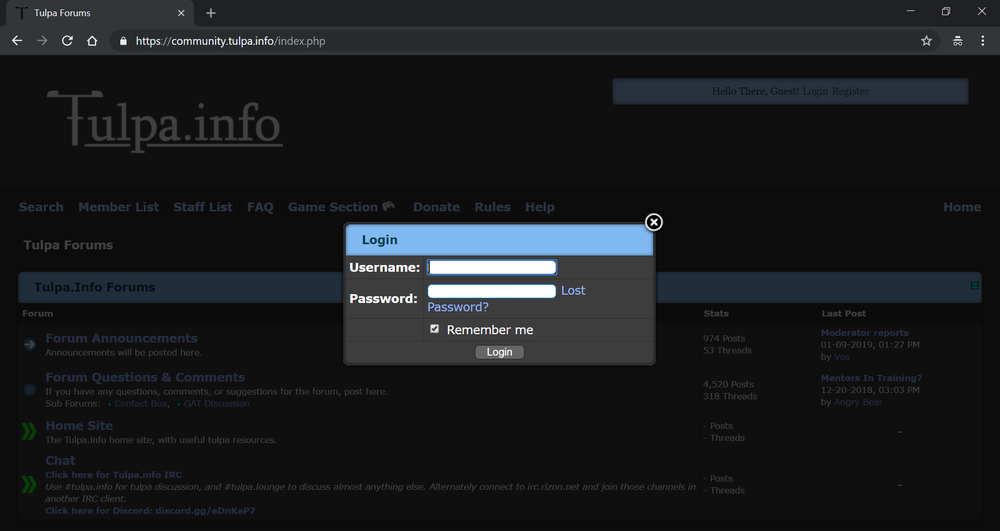Click the "974 Posts" stats text
This screenshot has height=531, width=1000.
coord(724,338)
